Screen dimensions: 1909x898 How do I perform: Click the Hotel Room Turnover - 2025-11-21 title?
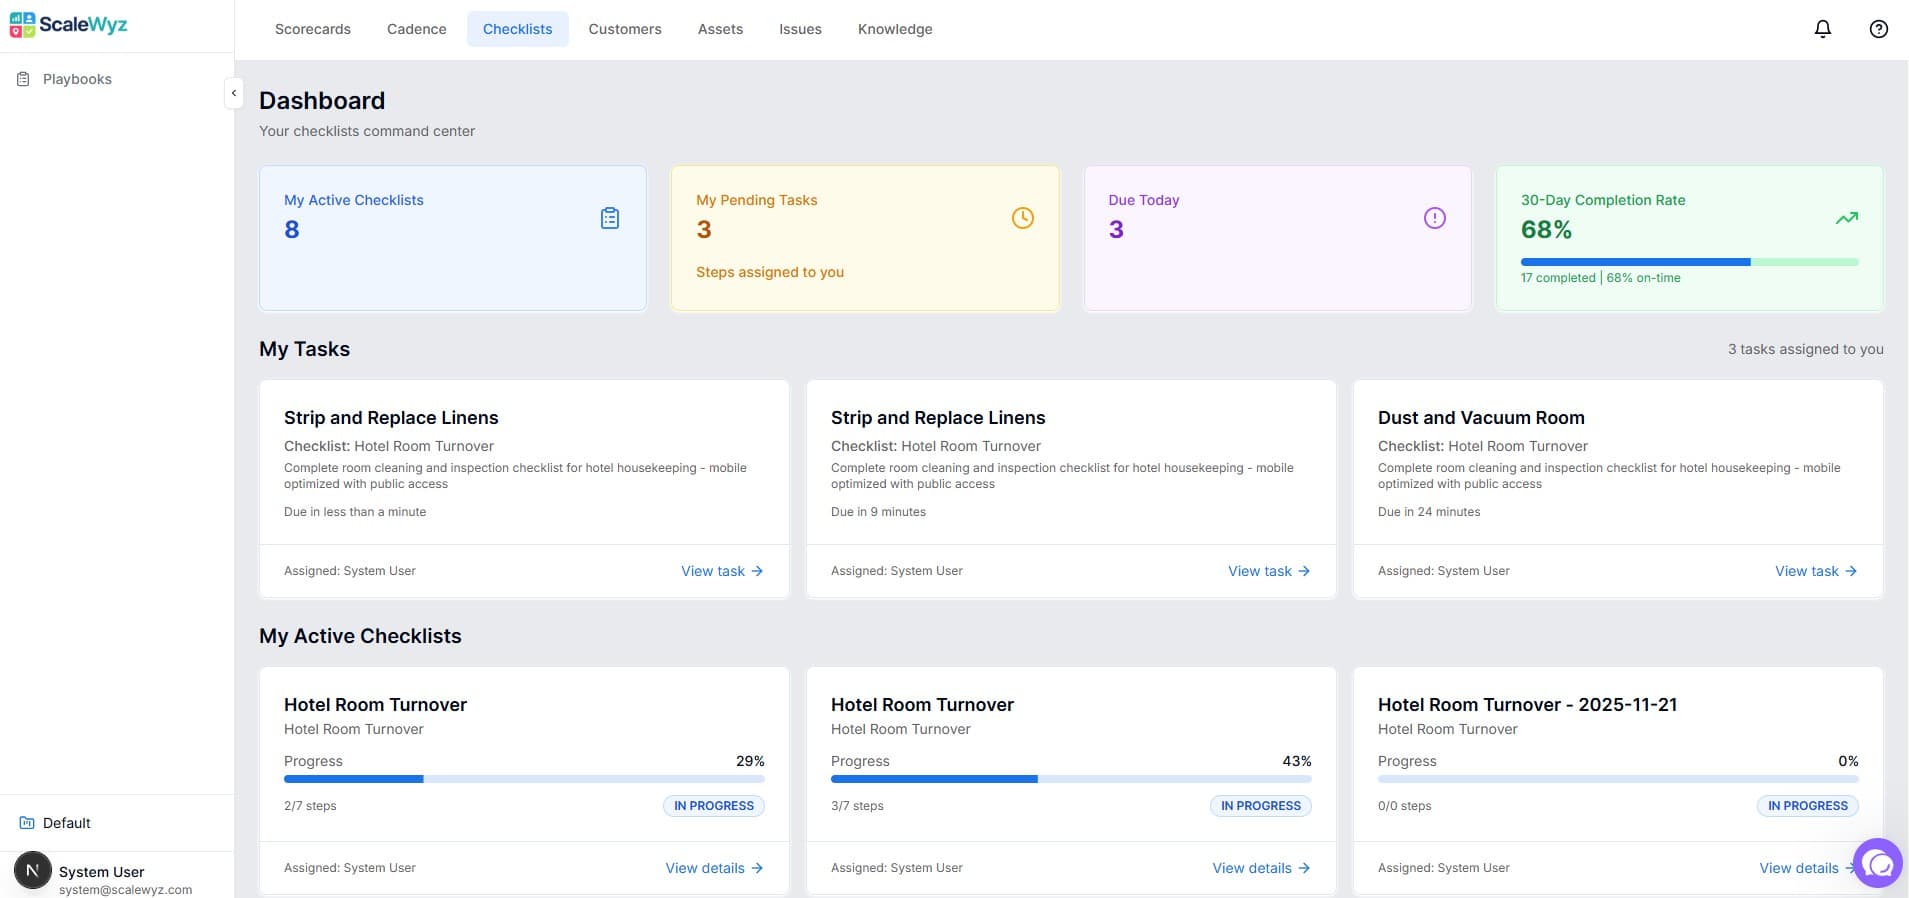coord(1527,705)
